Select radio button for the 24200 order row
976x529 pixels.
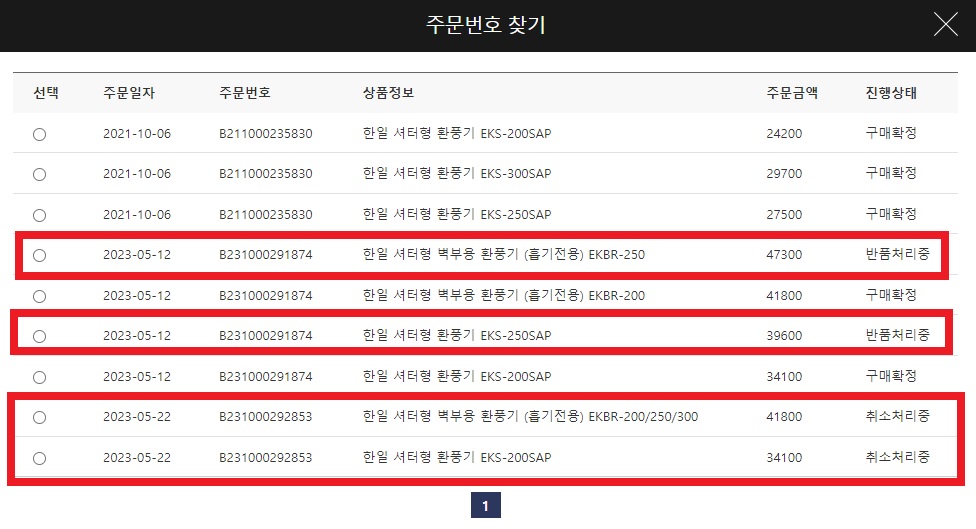(39, 134)
